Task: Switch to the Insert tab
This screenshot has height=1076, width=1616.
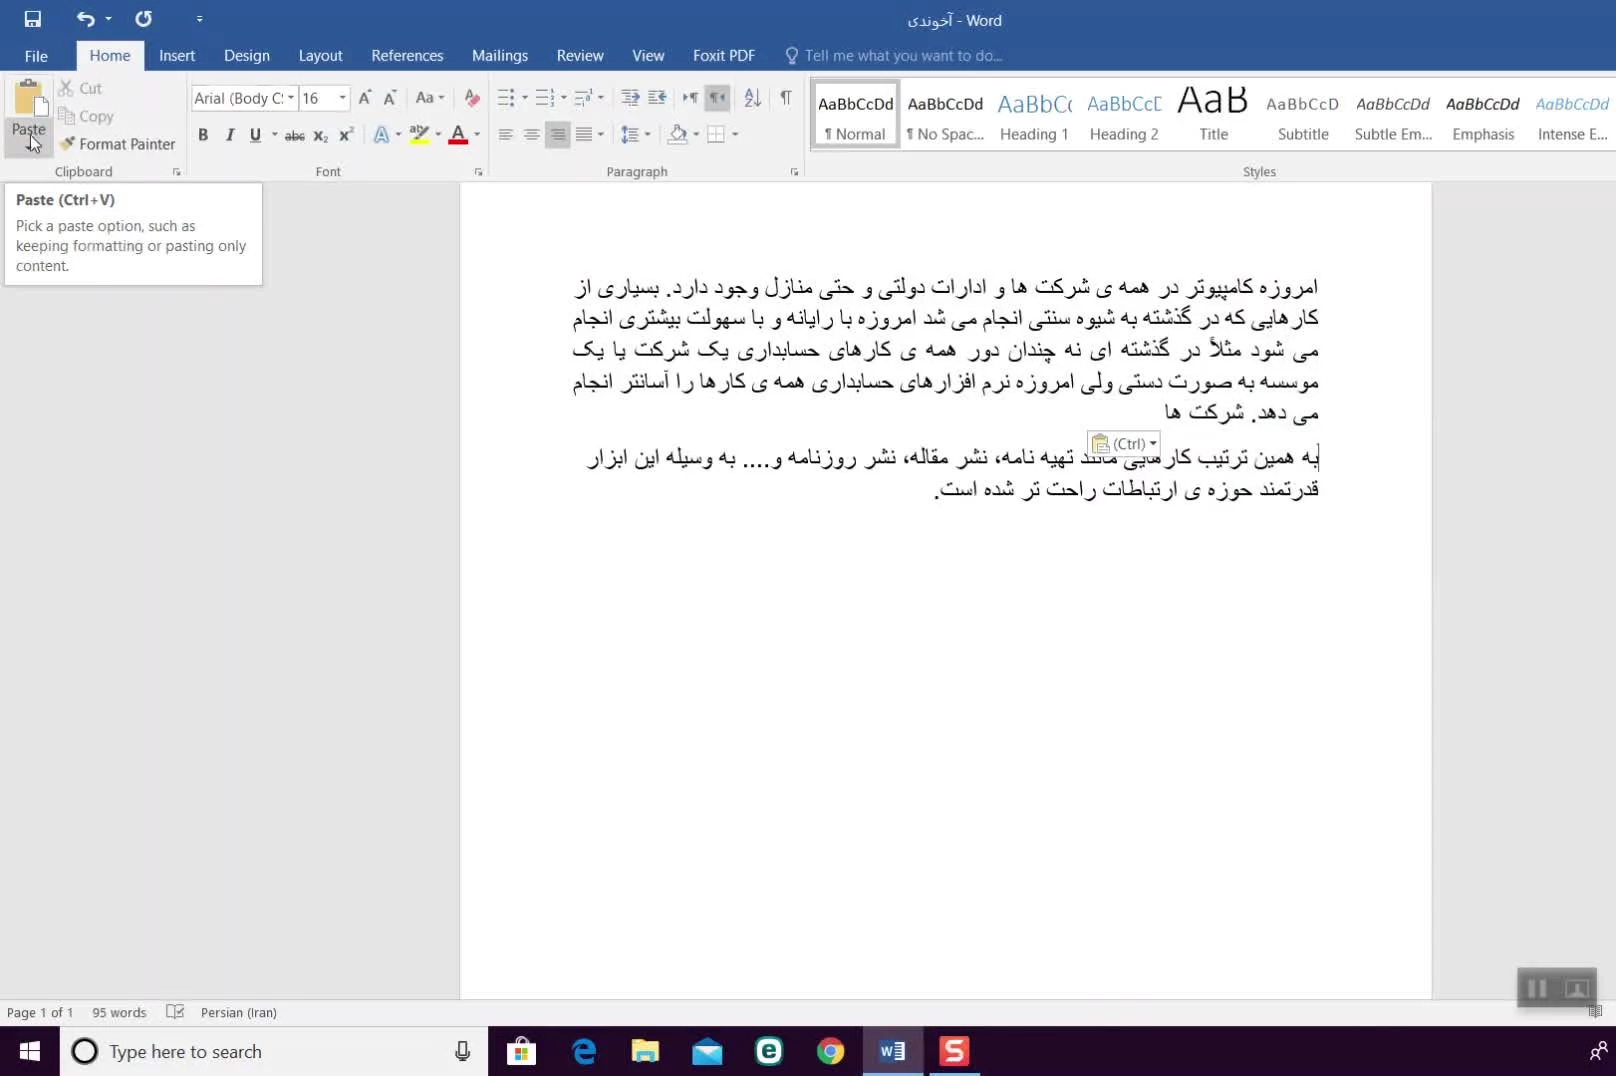Action: point(177,56)
